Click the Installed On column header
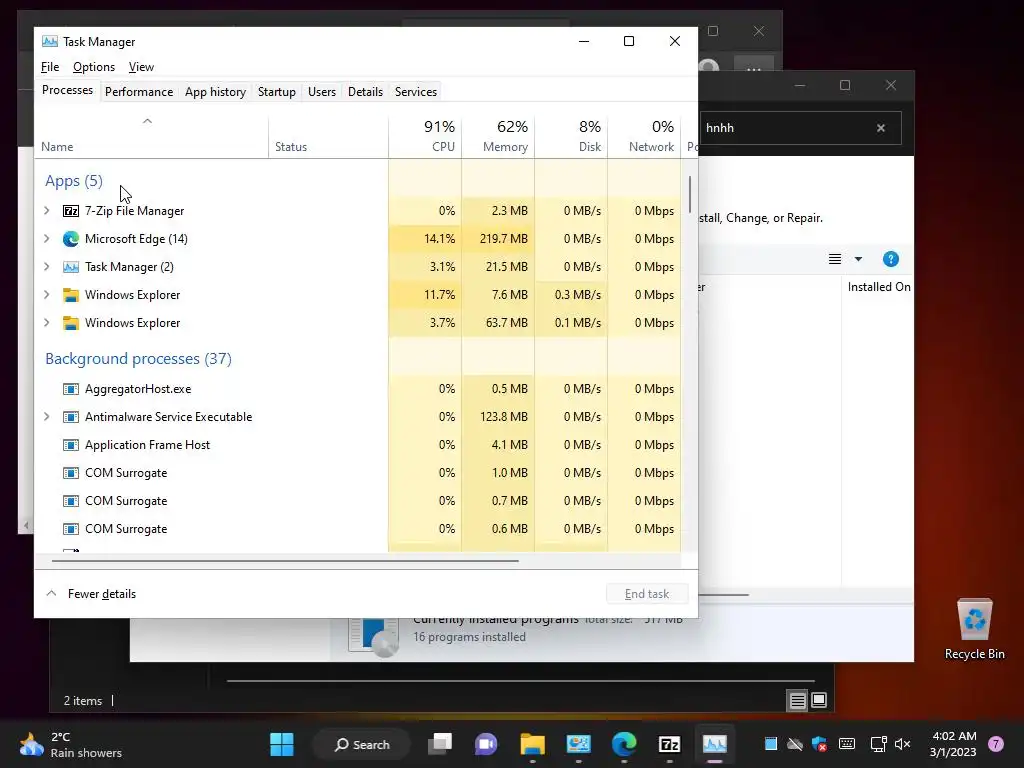The image size is (1024, 768). [x=878, y=287]
